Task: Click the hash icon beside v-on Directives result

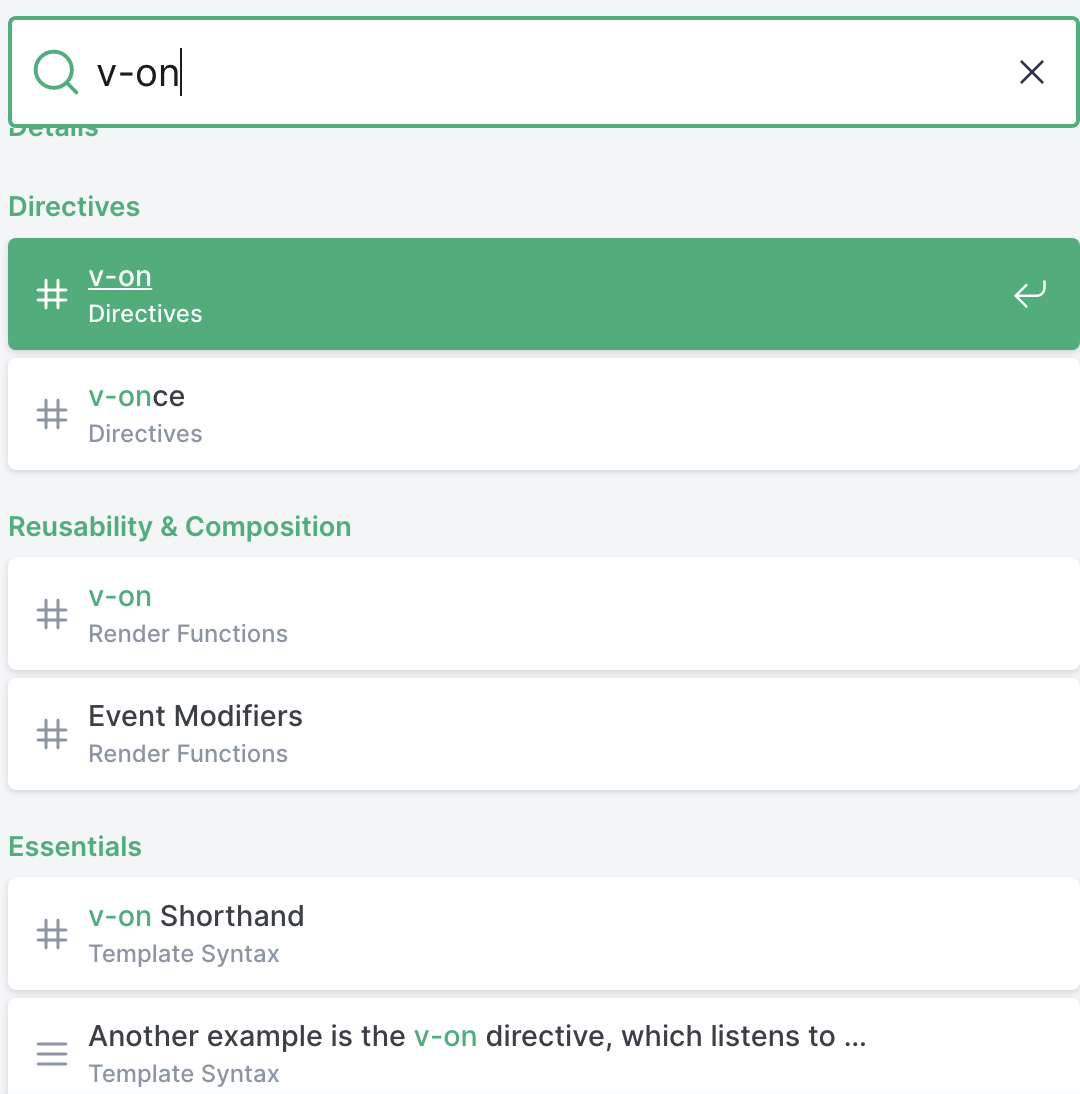Action: point(52,294)
